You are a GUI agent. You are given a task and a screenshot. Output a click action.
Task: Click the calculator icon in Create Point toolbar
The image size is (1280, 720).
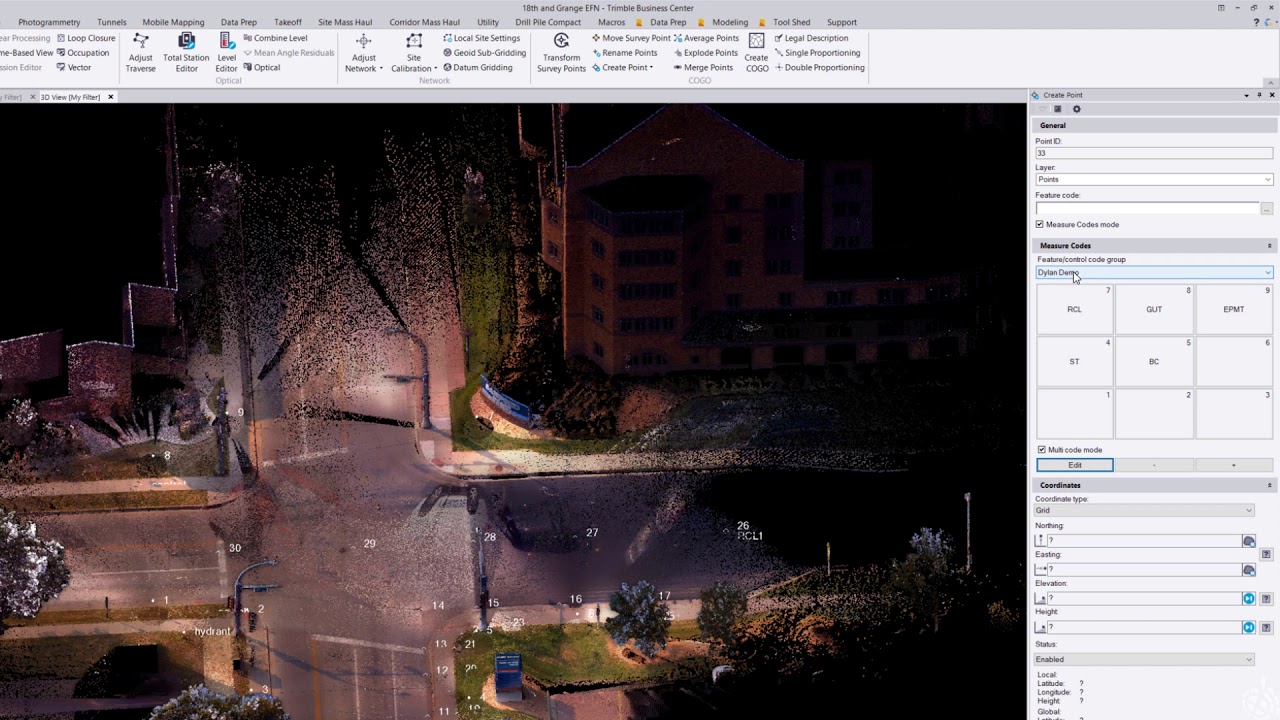click(1057, 109)
